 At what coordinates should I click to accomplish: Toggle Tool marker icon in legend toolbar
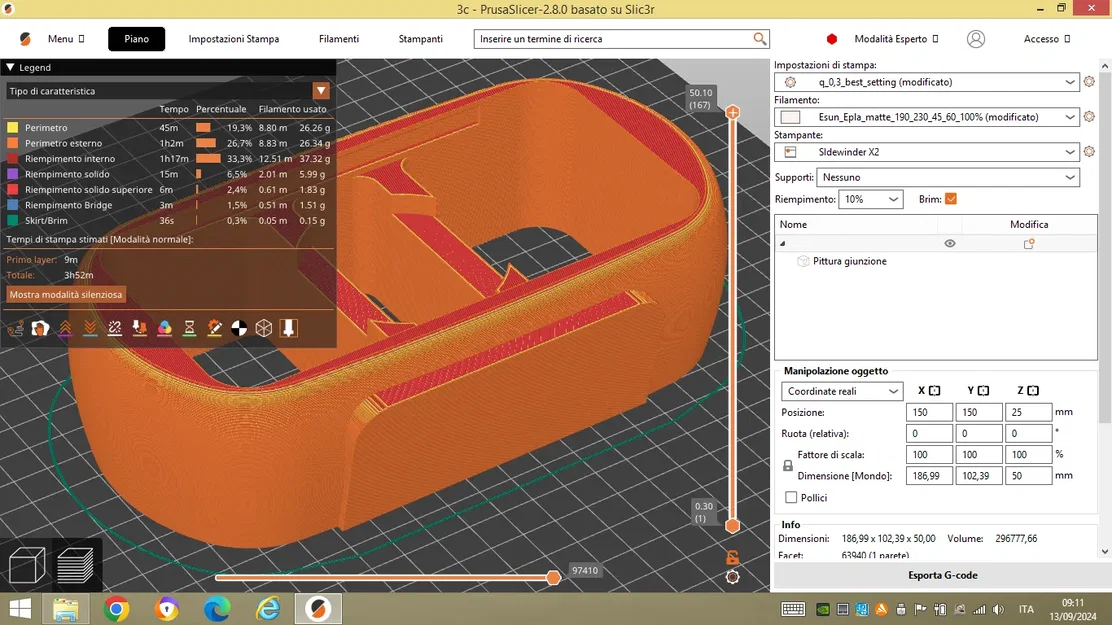(289, 328)
